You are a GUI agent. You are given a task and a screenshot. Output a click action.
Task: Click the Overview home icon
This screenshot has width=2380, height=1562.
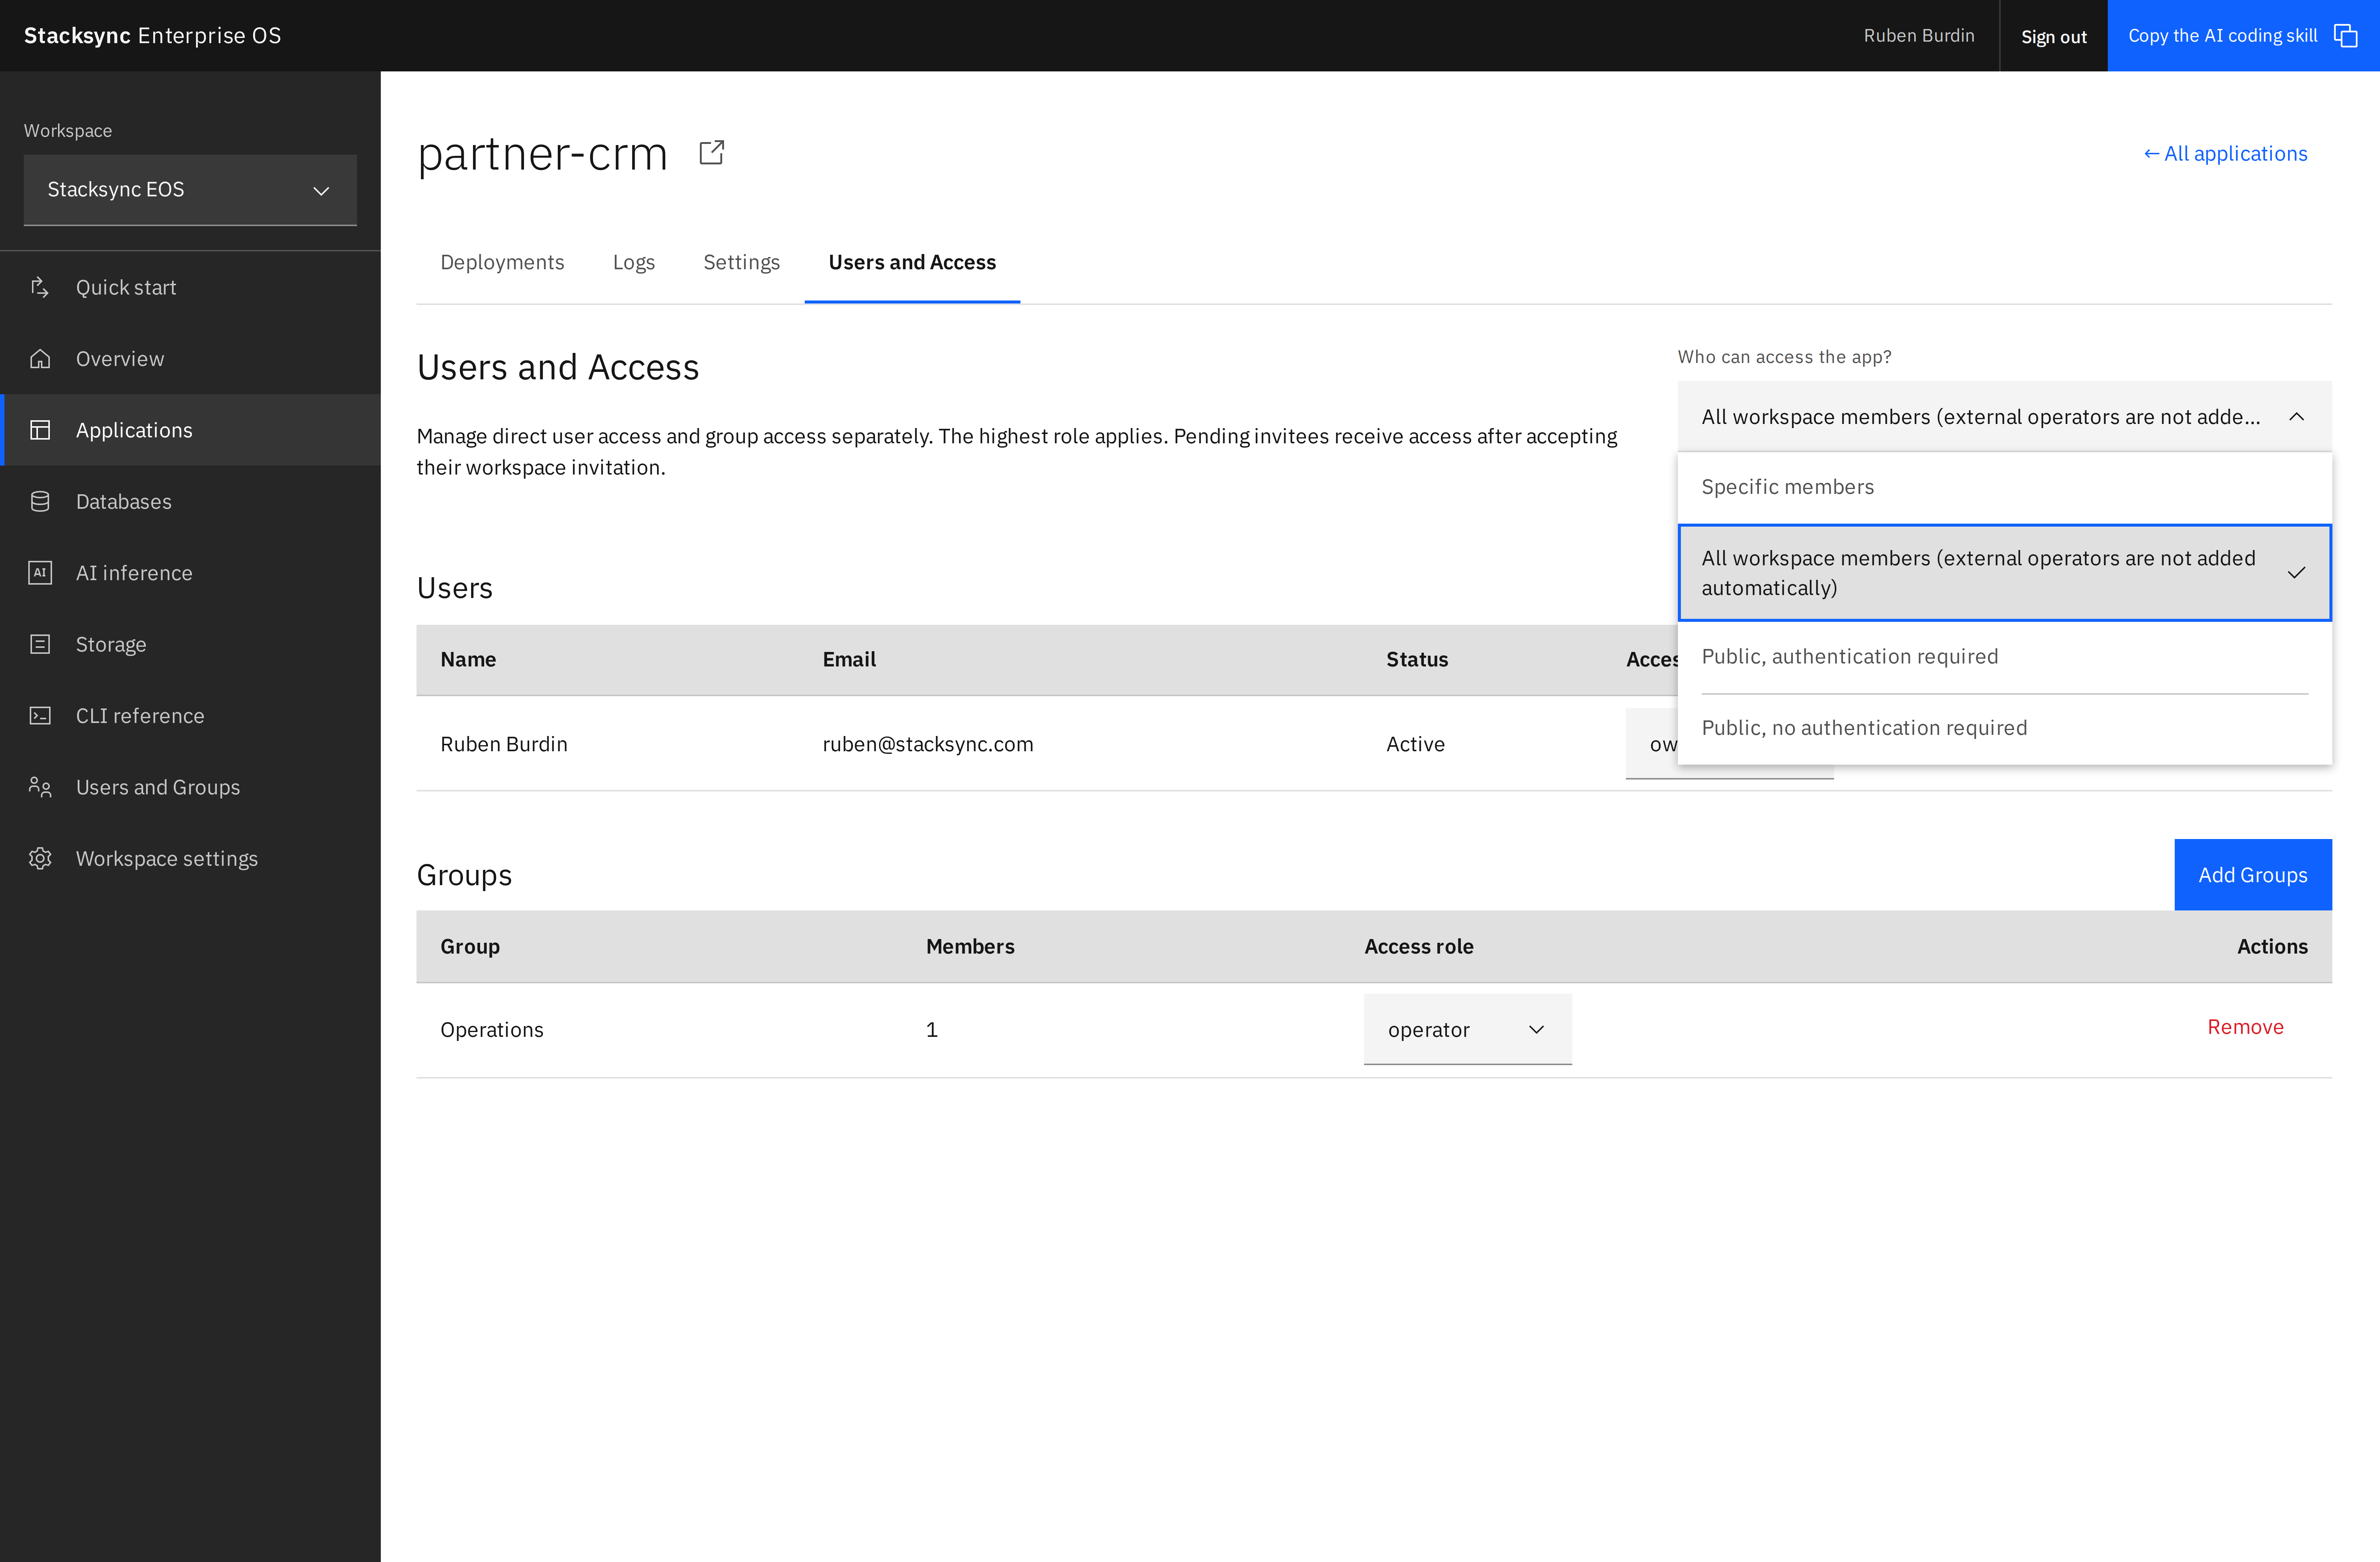[40, 359]
